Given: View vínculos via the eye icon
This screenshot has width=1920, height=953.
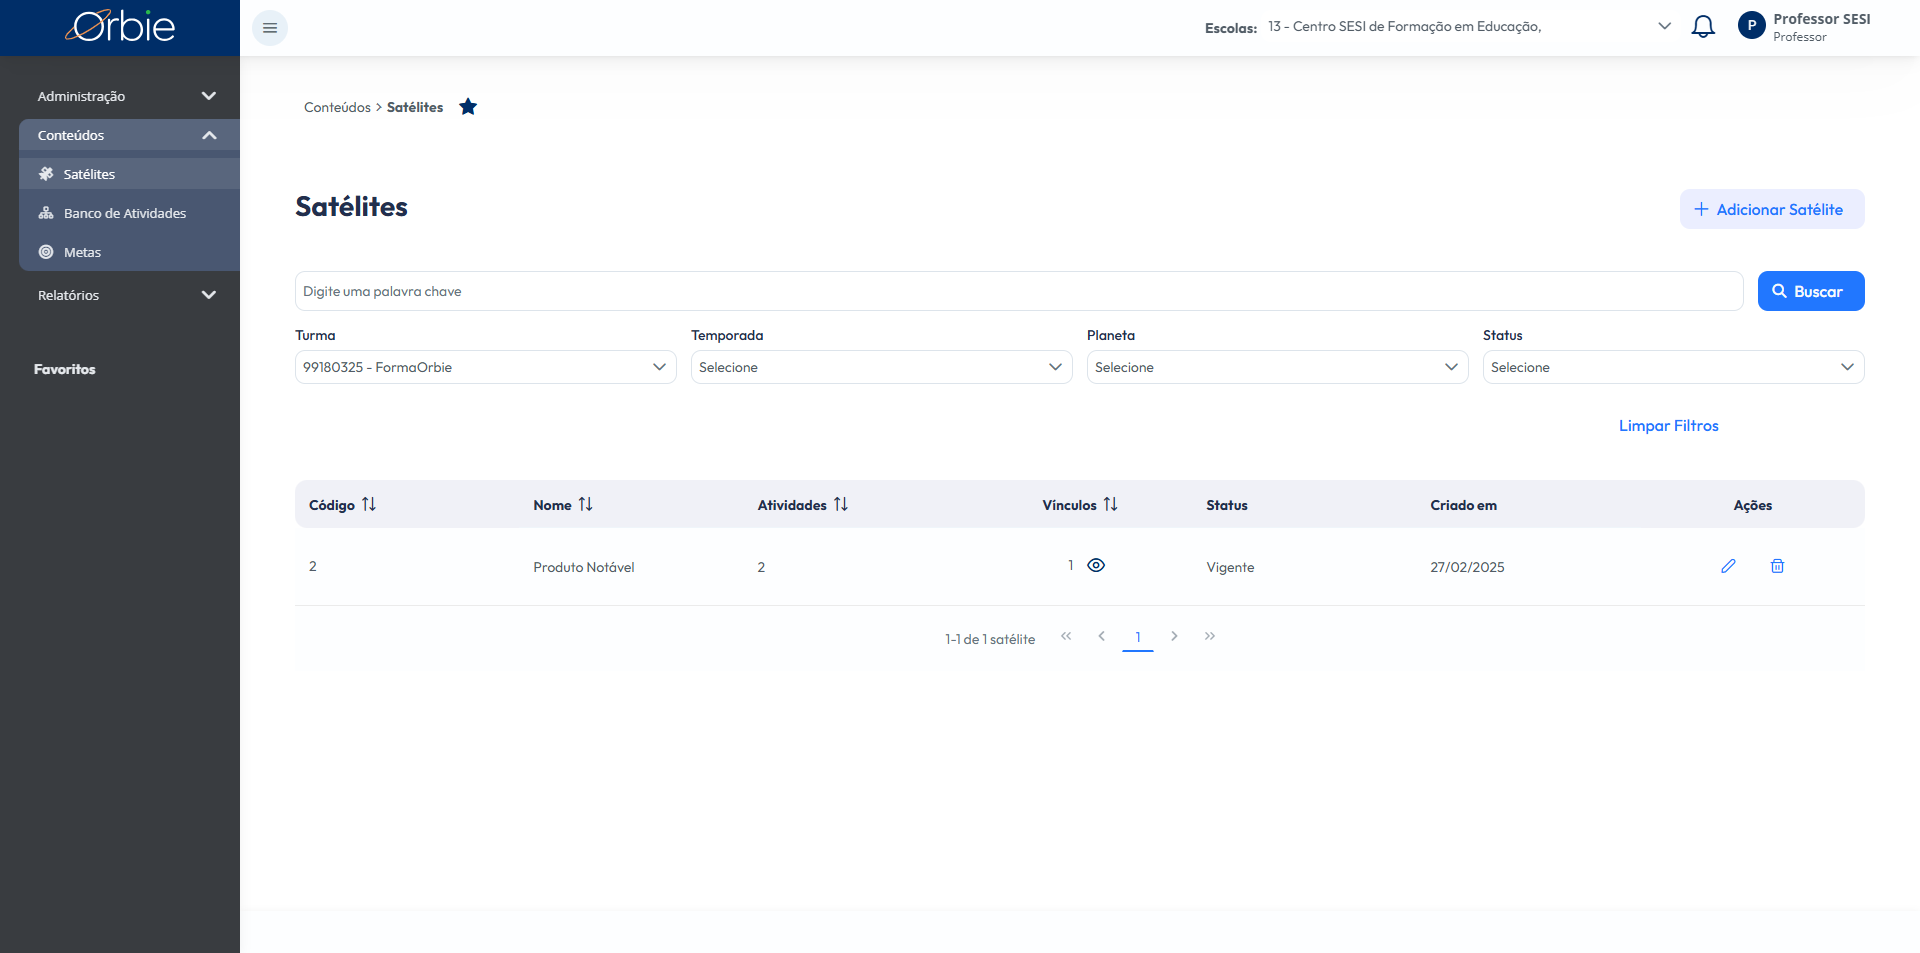Looking at the screenshot, I should 1096,565.
